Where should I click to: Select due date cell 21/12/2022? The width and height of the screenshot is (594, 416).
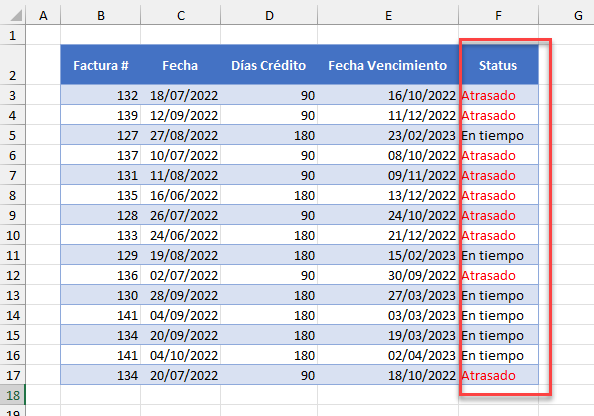click(x=388, y=235)
